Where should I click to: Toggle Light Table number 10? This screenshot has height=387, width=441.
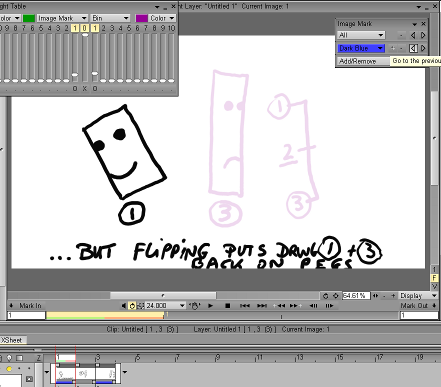(x=171, y=28)
